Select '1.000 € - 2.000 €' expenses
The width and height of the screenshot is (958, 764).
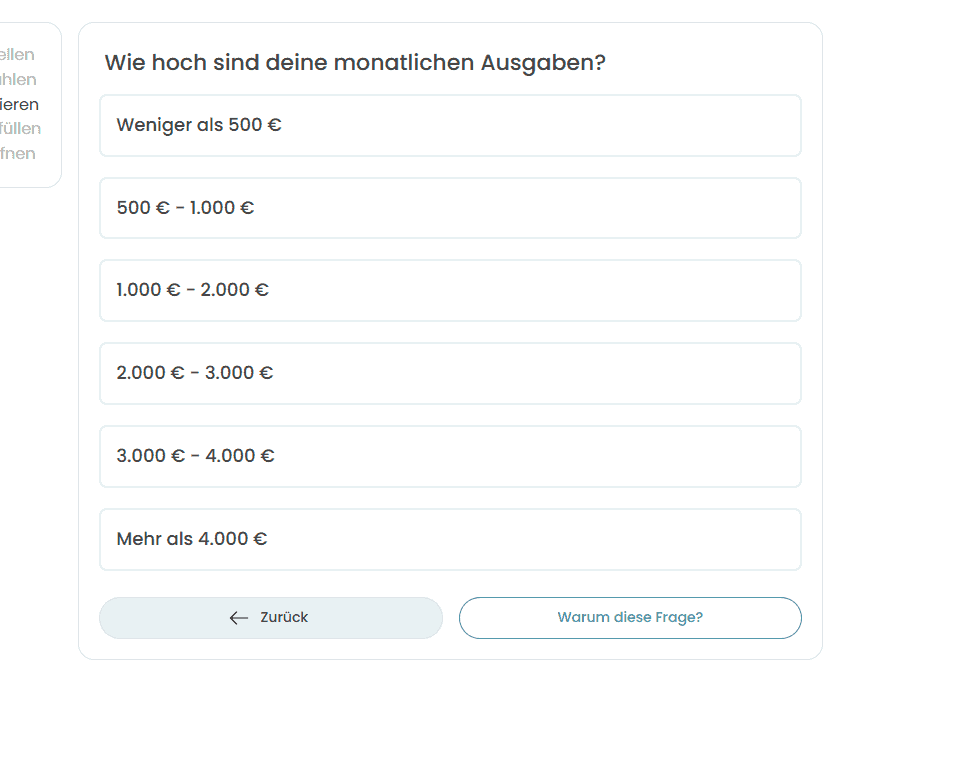pyautogui.click(x=450, y=291)
